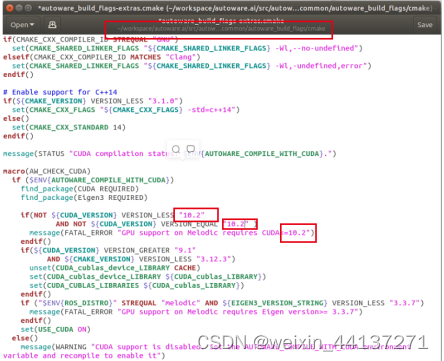Click the last line "variable and recompile to enable it"
Viewport: 444px width, 361px height.
tap(84, 356)
